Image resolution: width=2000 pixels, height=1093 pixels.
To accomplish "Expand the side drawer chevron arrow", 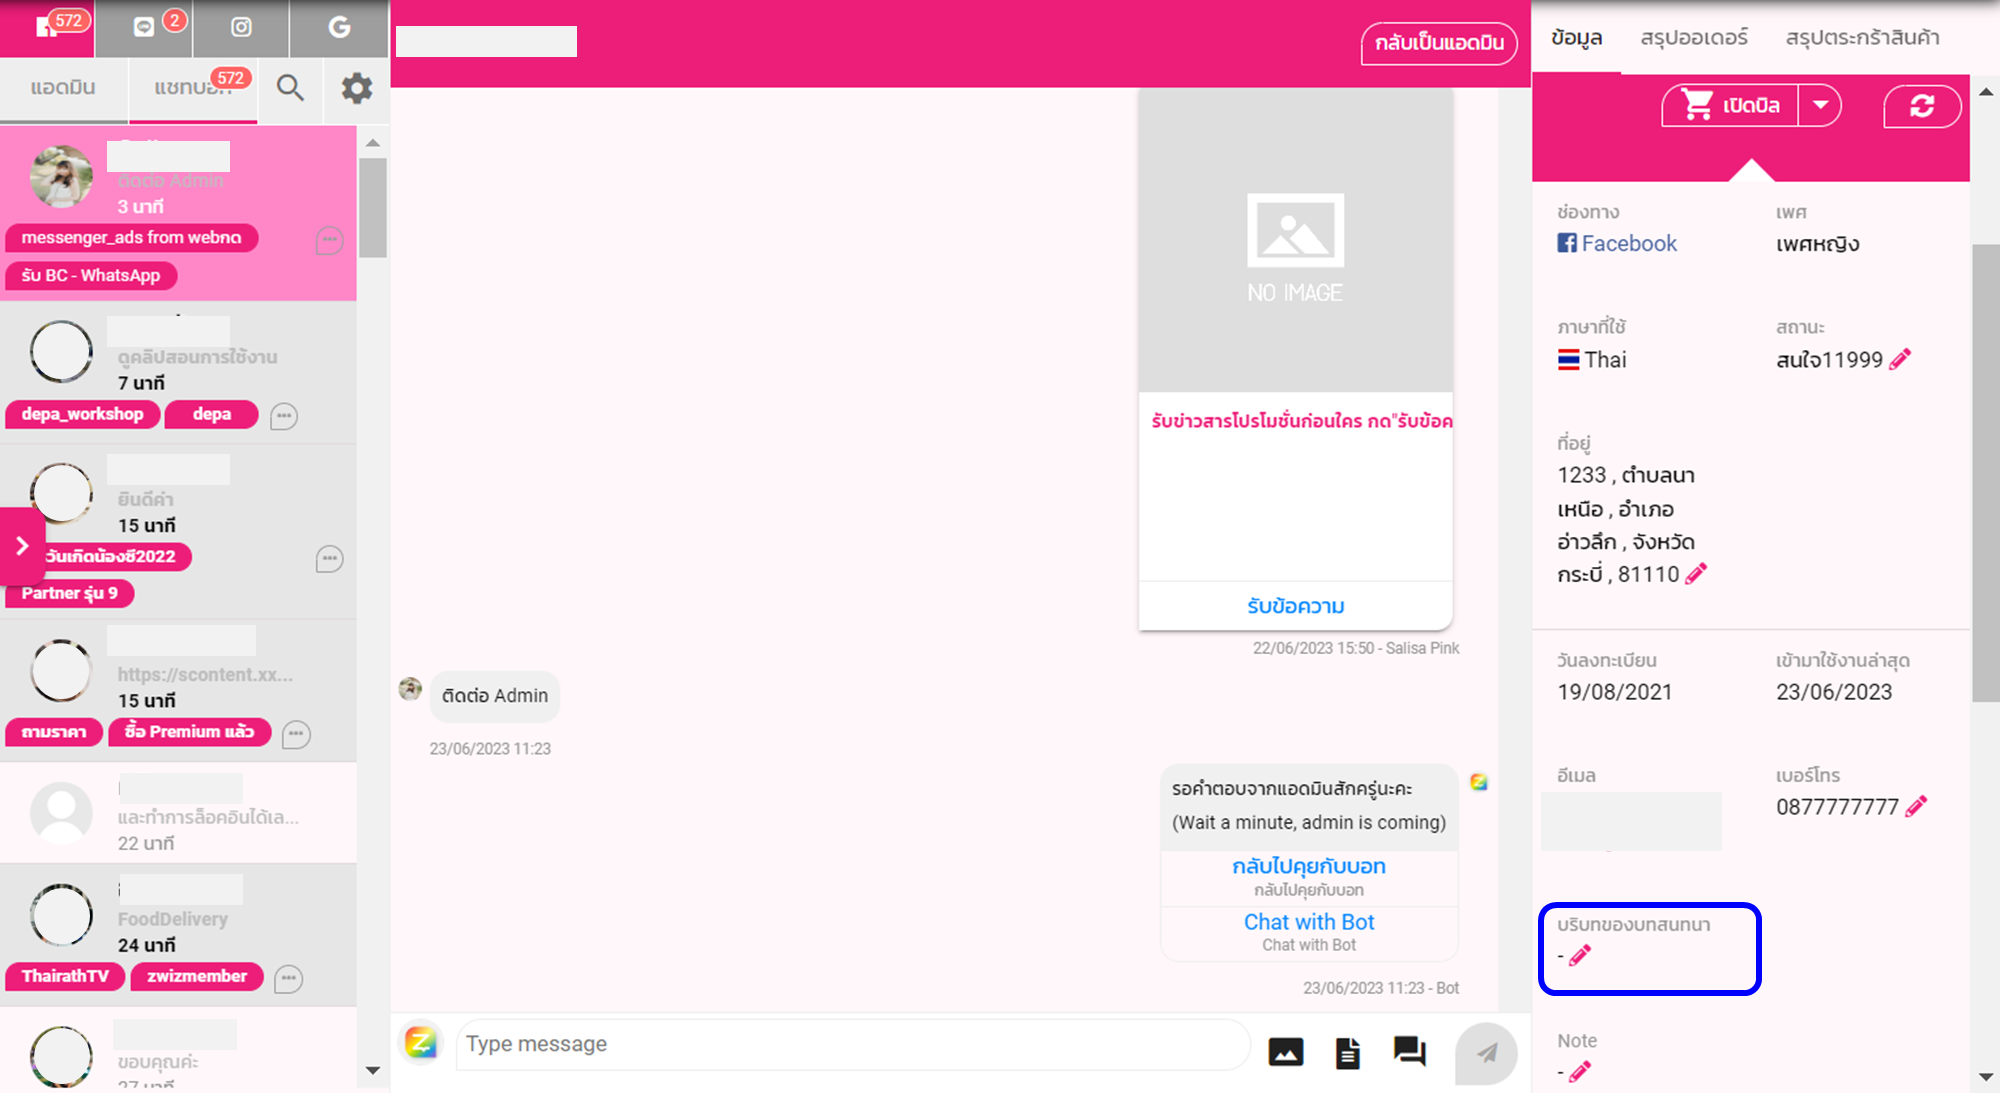I will coord(21,546).
